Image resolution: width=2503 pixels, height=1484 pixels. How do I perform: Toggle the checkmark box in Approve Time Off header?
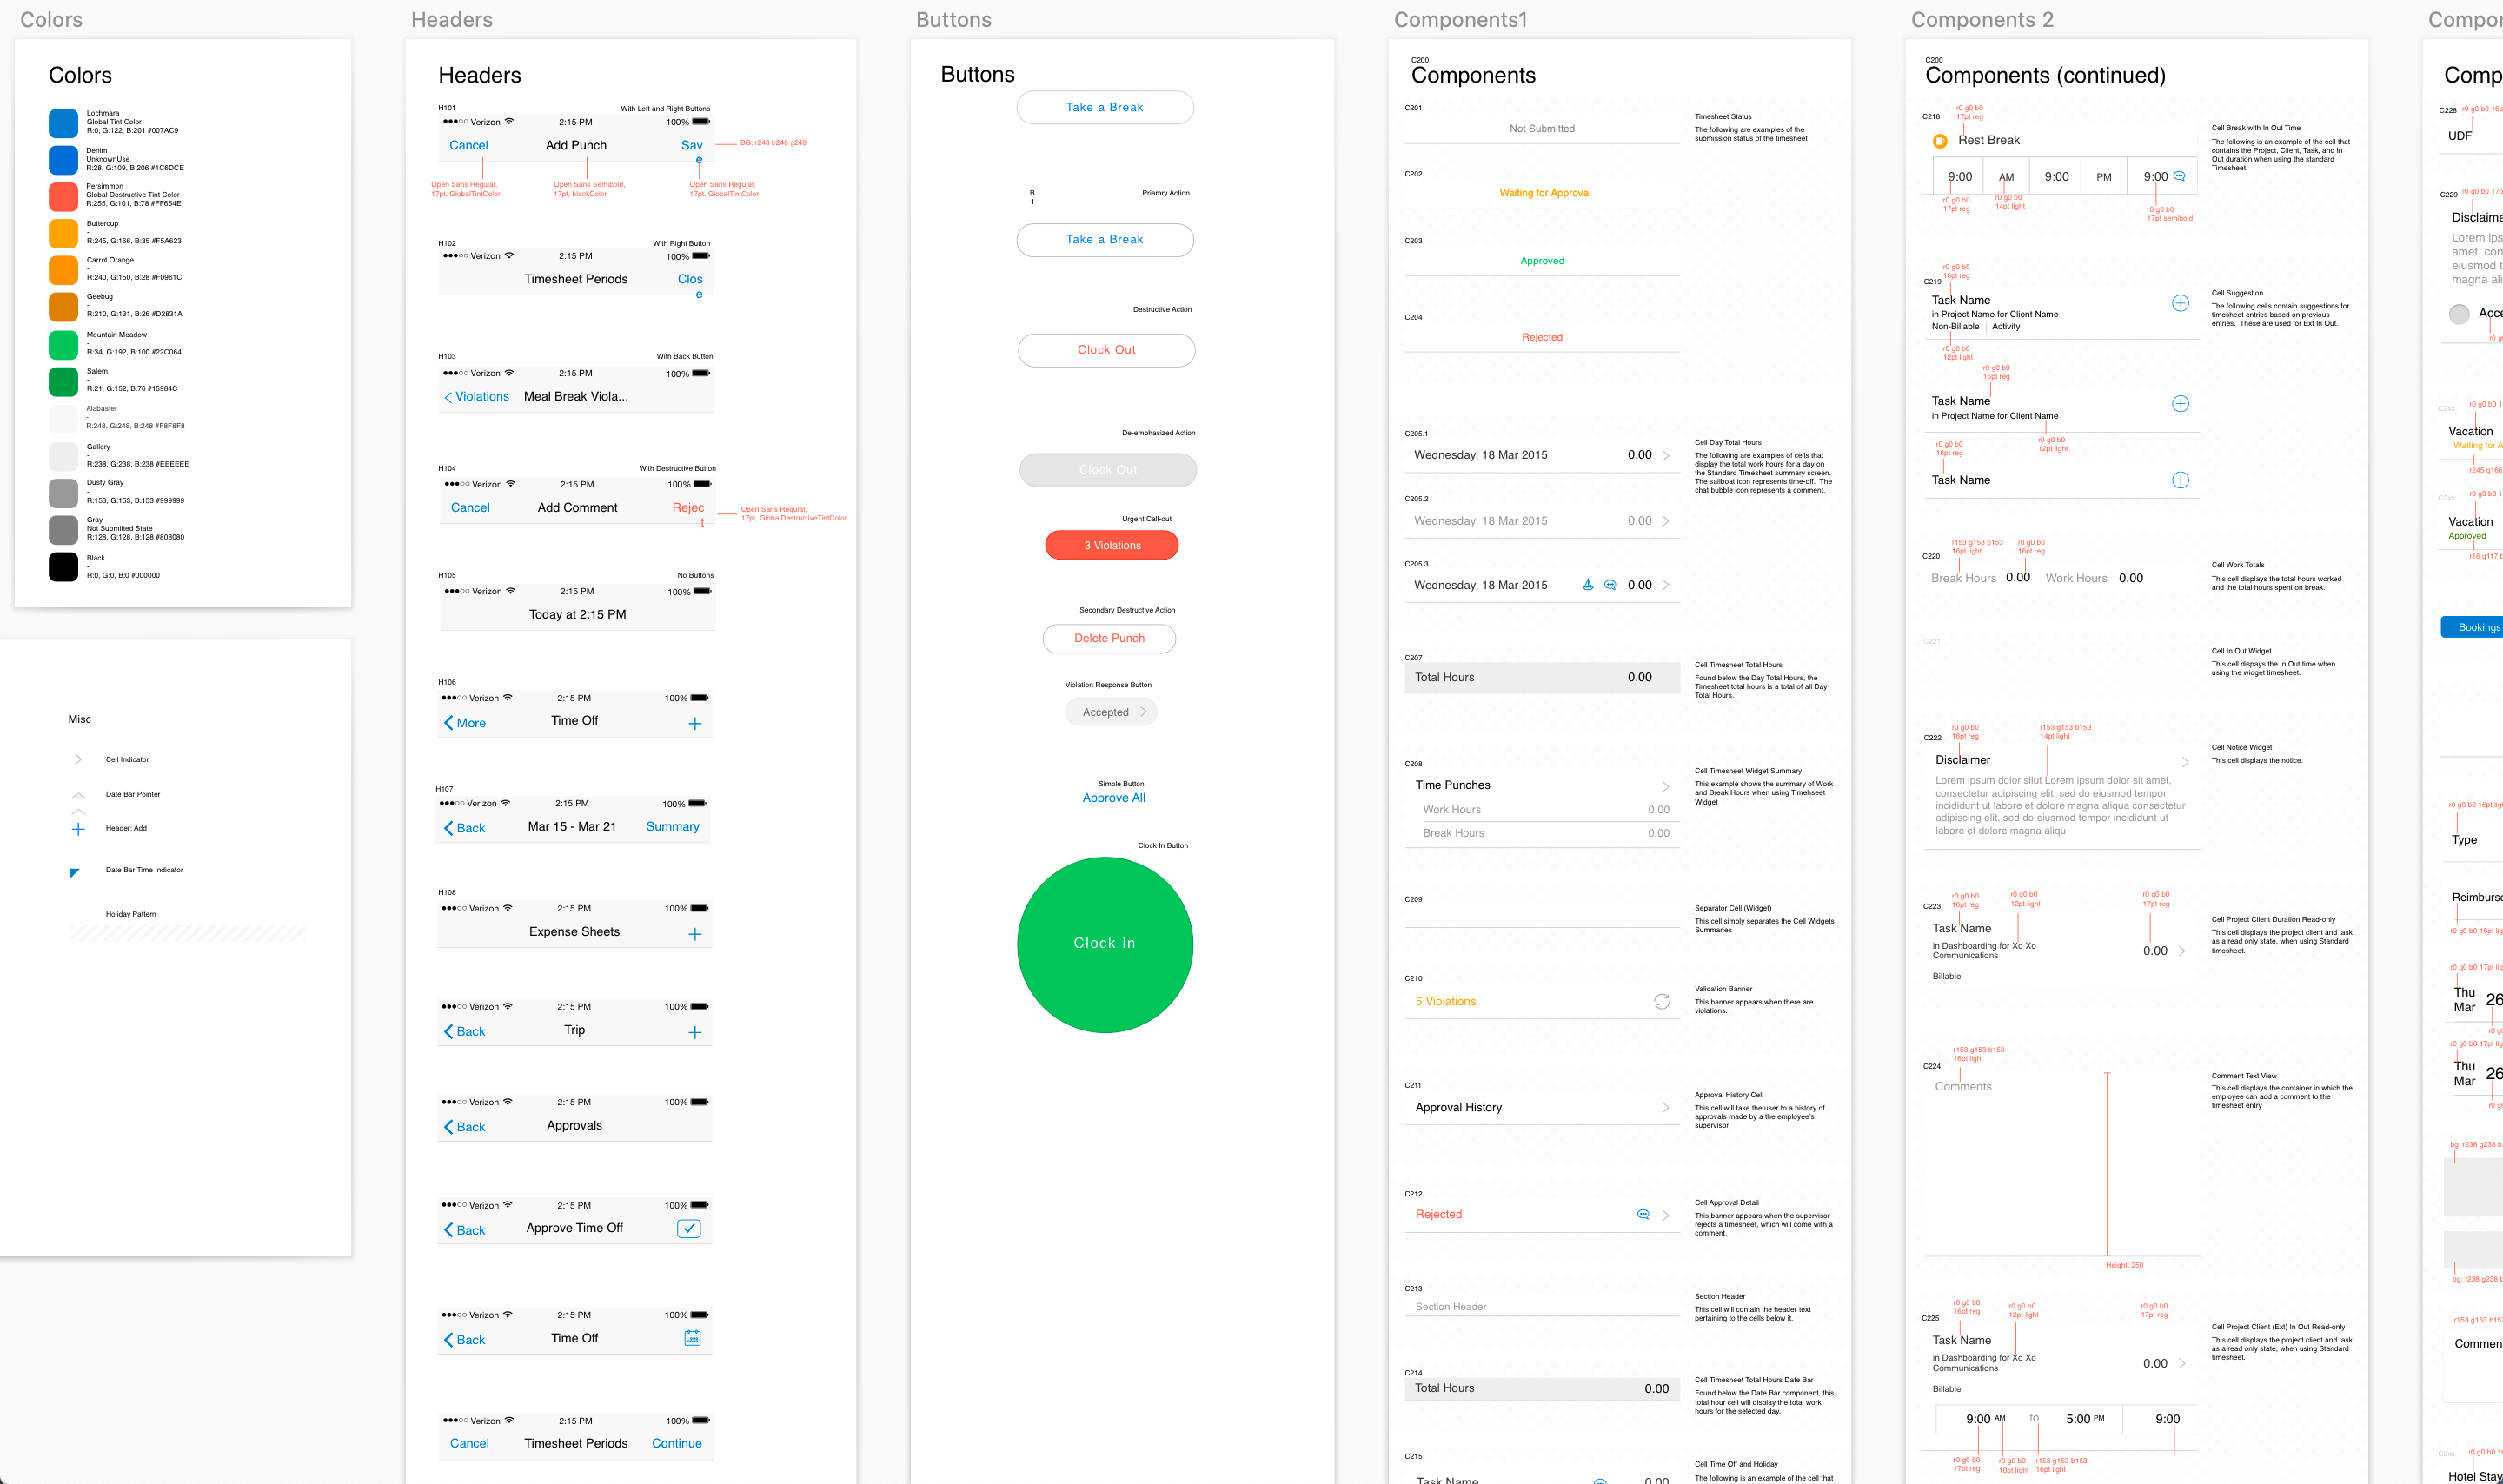tap(688, 1229)
